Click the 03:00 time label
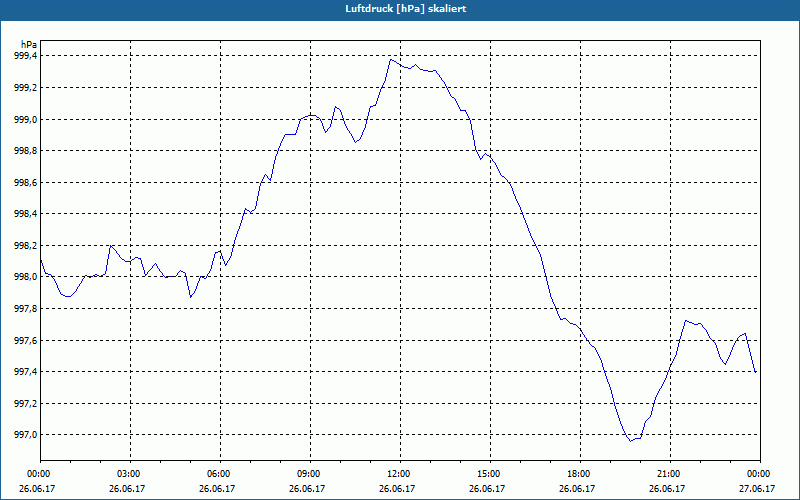800x500 pixels. point(131,474)
